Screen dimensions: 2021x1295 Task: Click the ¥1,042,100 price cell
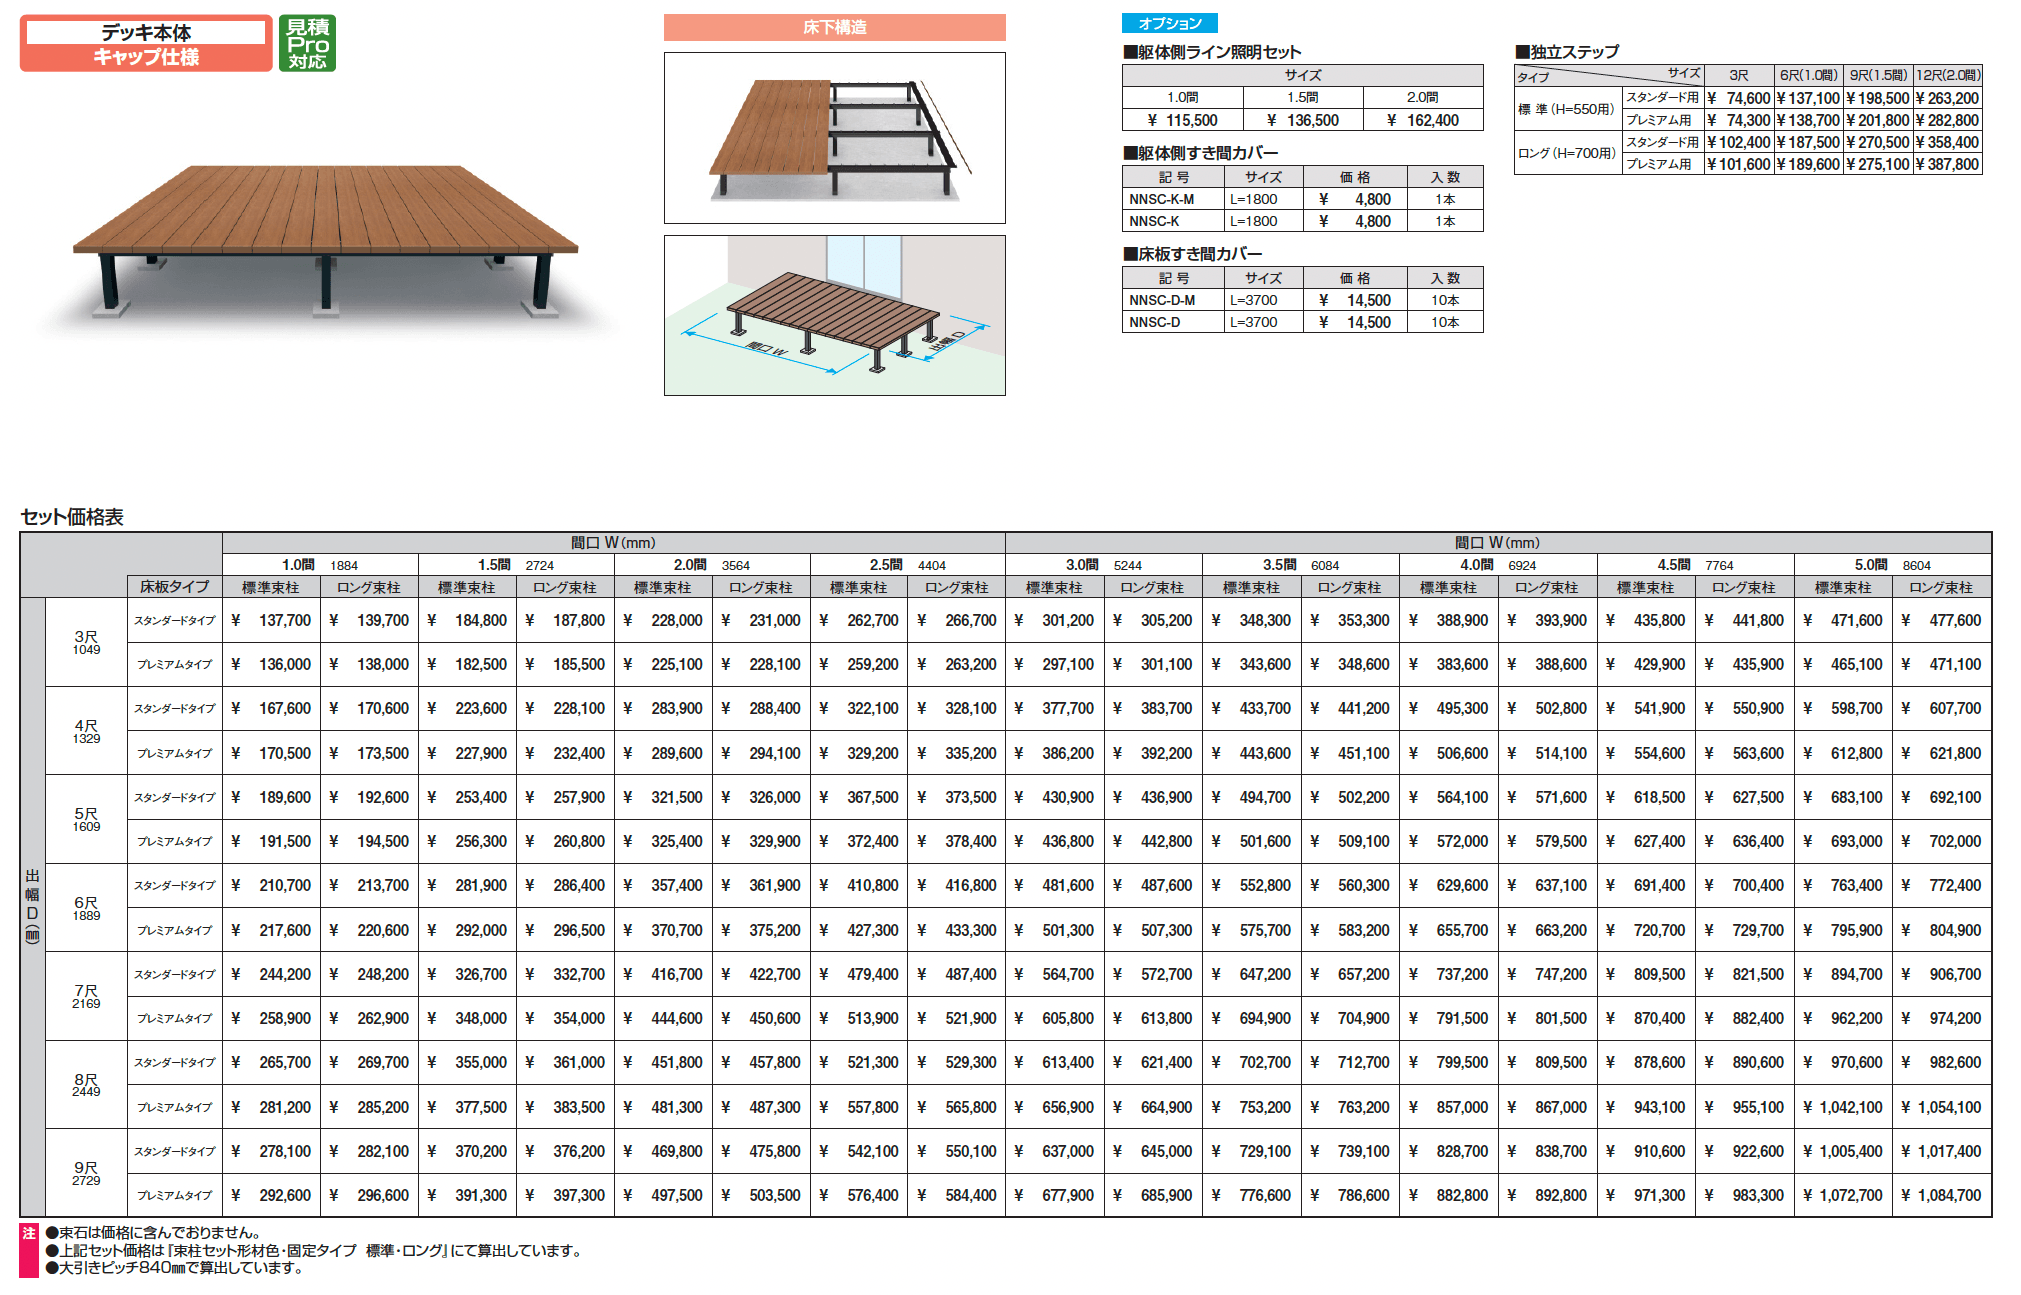coord(1843,1107)
